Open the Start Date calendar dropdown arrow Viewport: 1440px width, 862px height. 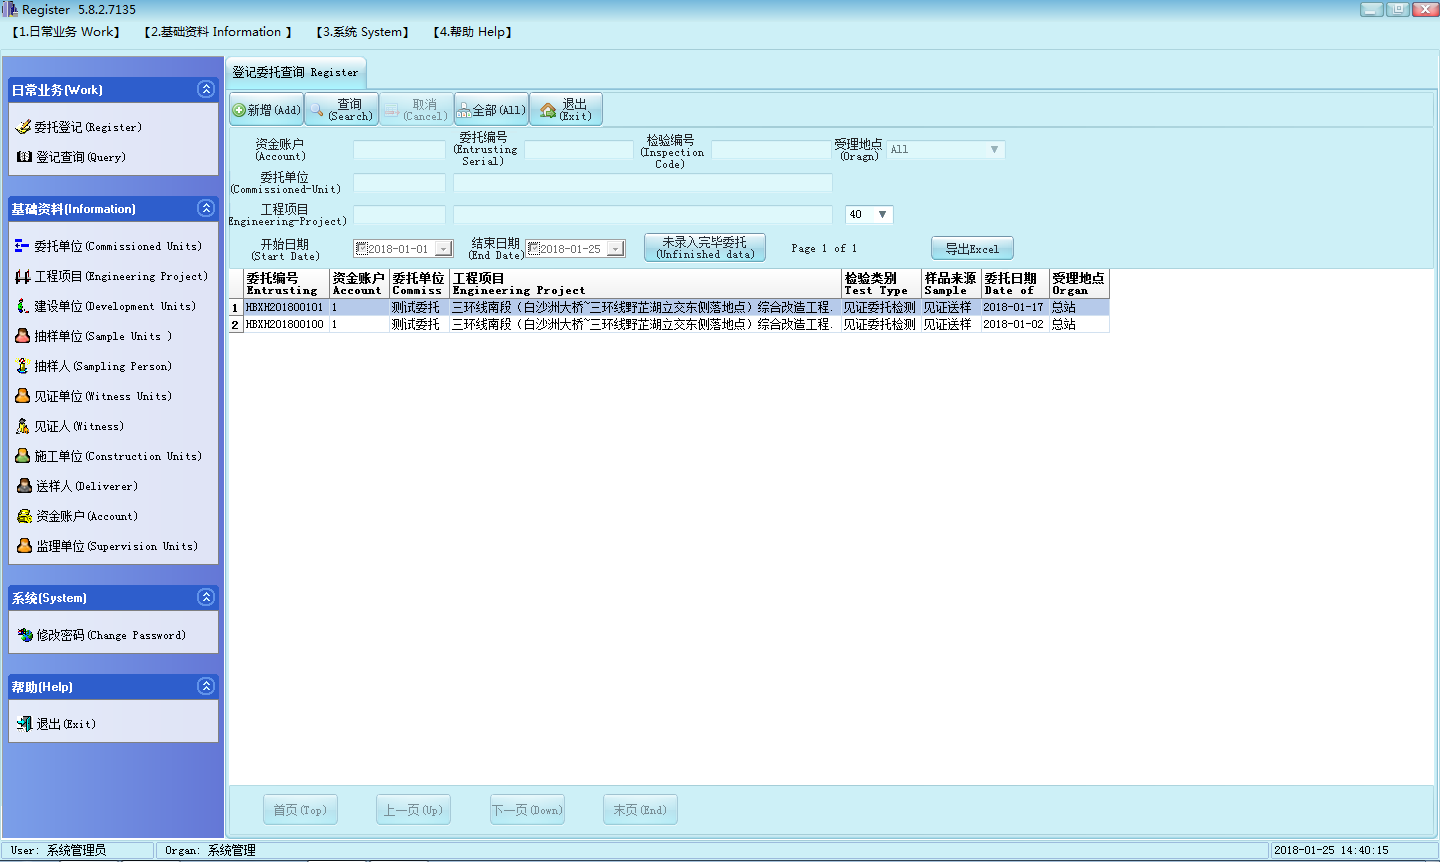coord(444,249)
